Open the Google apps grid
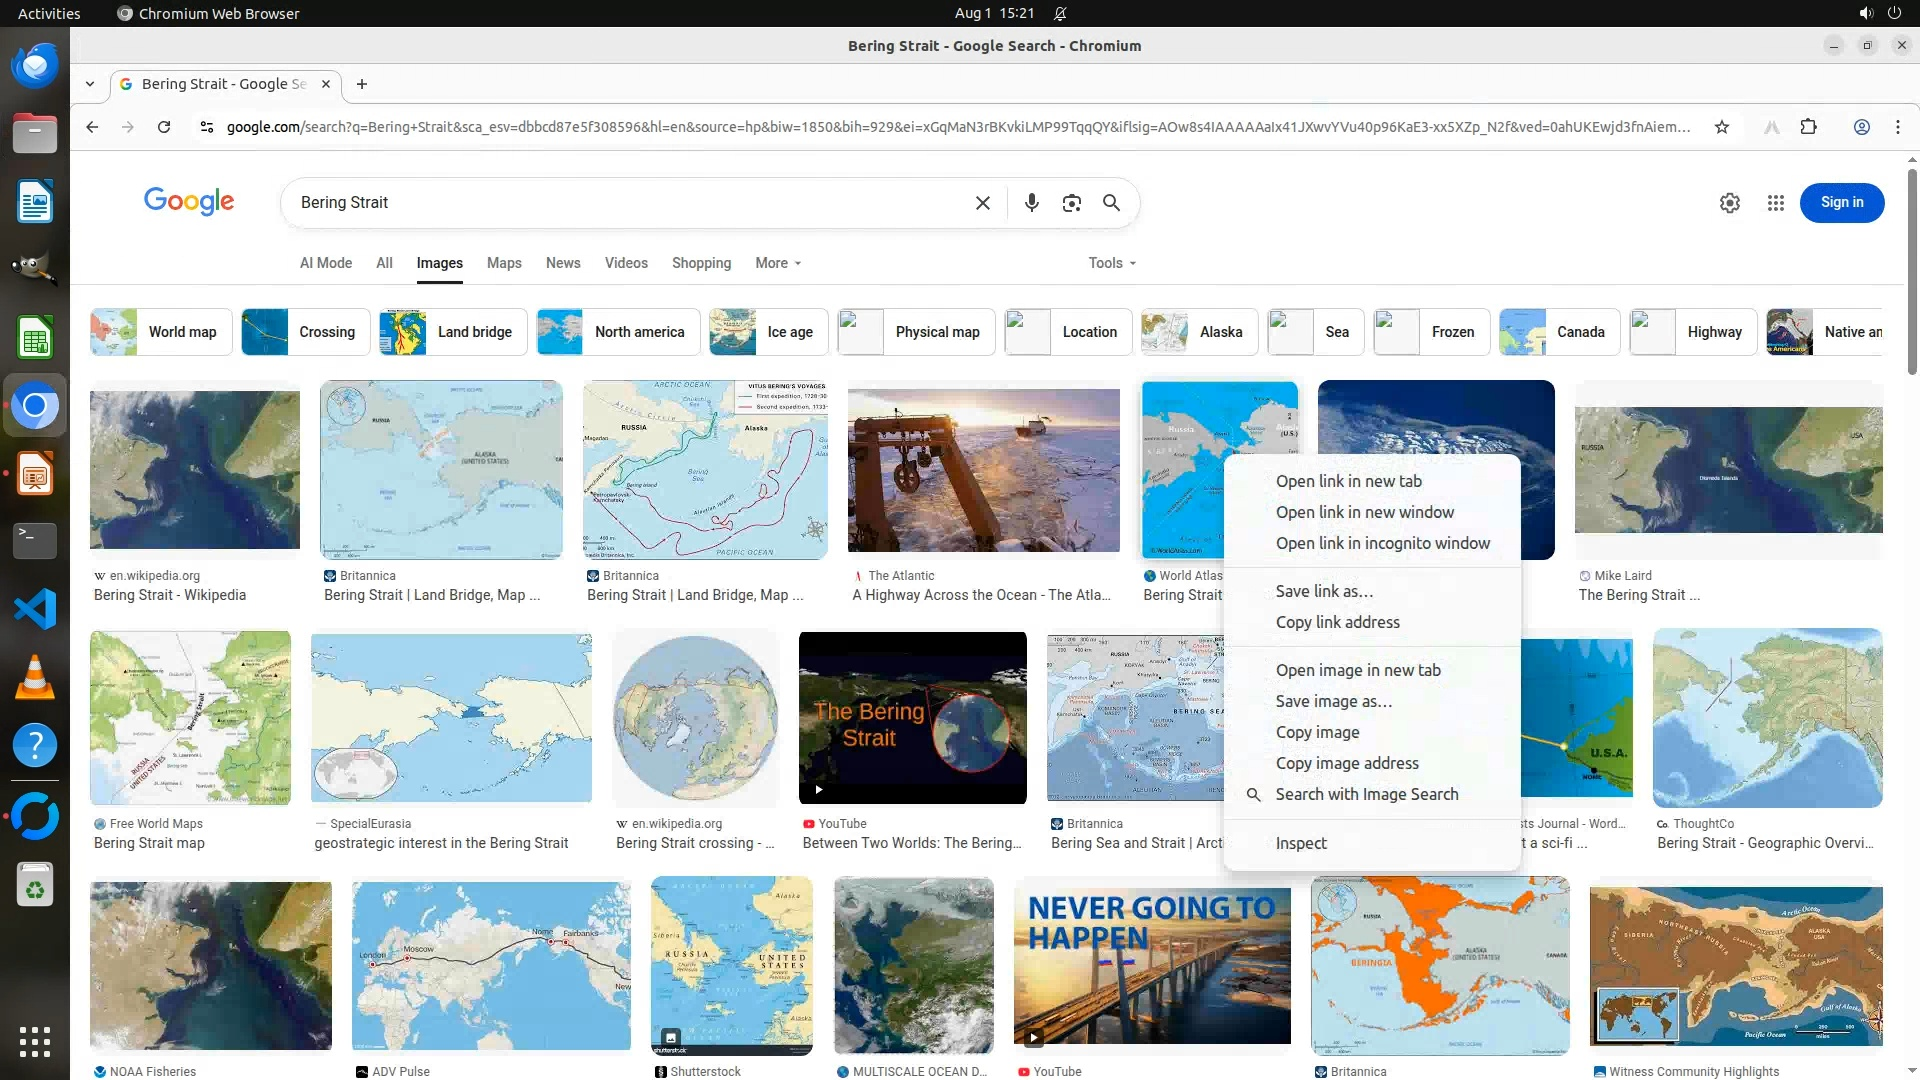The image size is (1920, 1080). coord(1775,203)
